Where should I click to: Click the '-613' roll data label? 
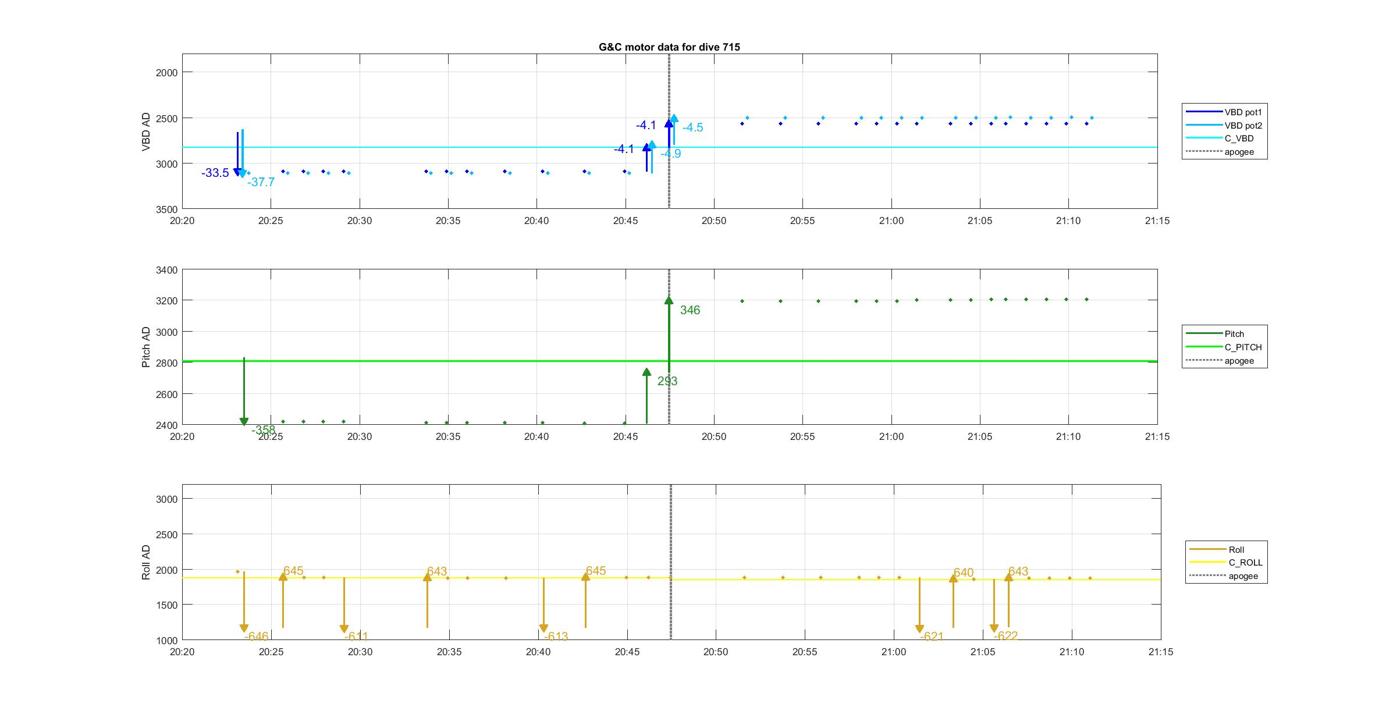(557, 637)
